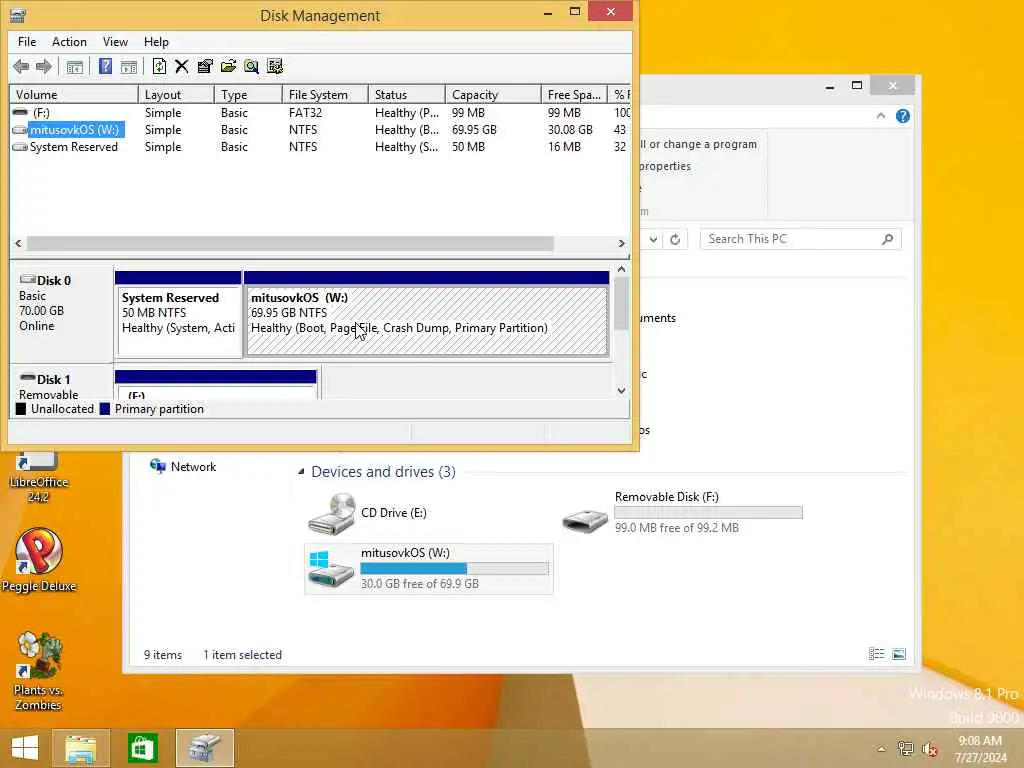The width and height of the screenshot is (1024, 768).
Task: Collapse the Explorer ribbon with the chevron
Action: pyautogui.click(x=880, y=116)
